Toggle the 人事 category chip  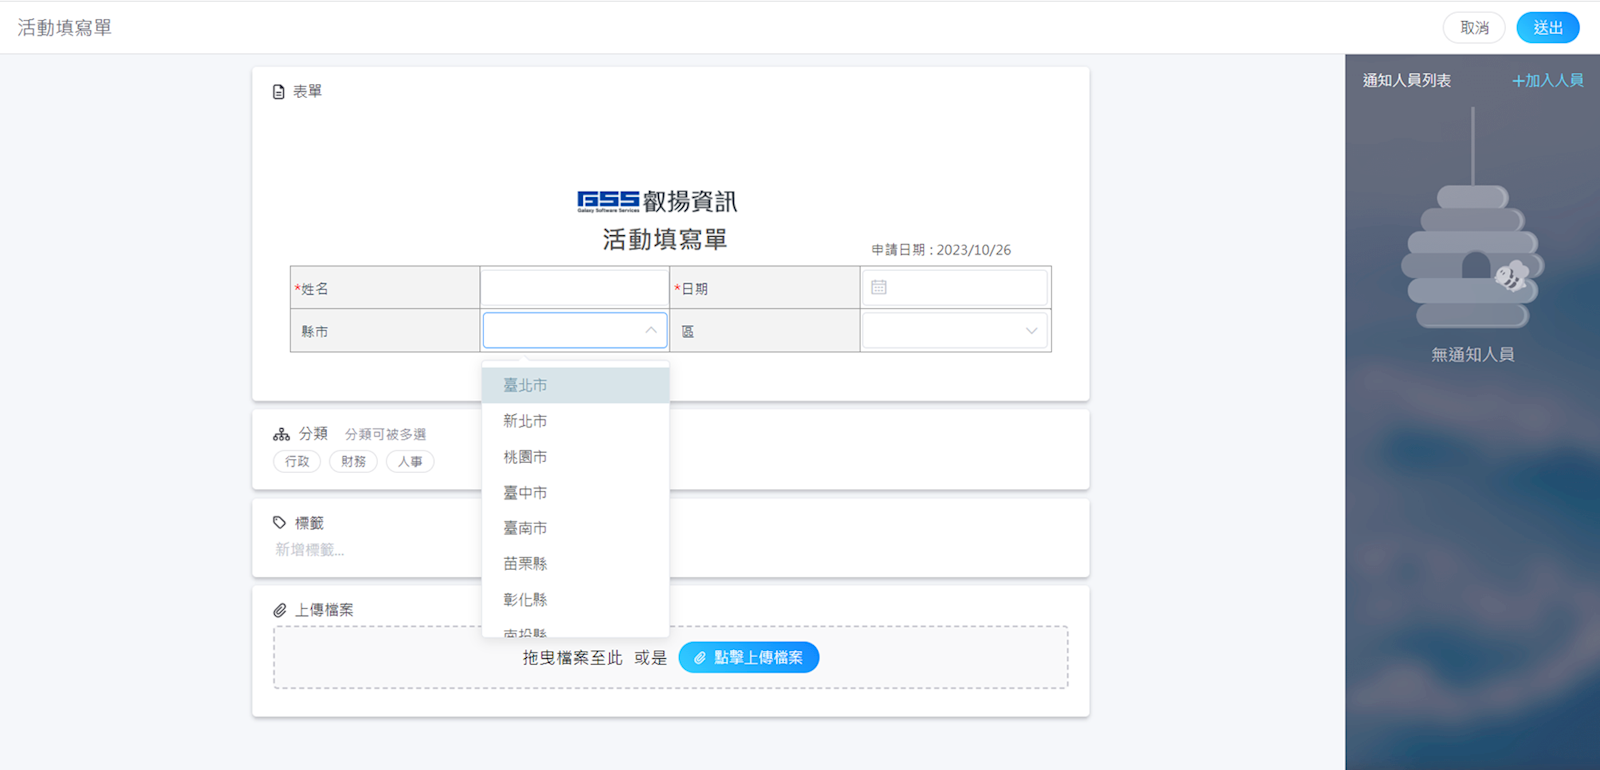(410, 462)
